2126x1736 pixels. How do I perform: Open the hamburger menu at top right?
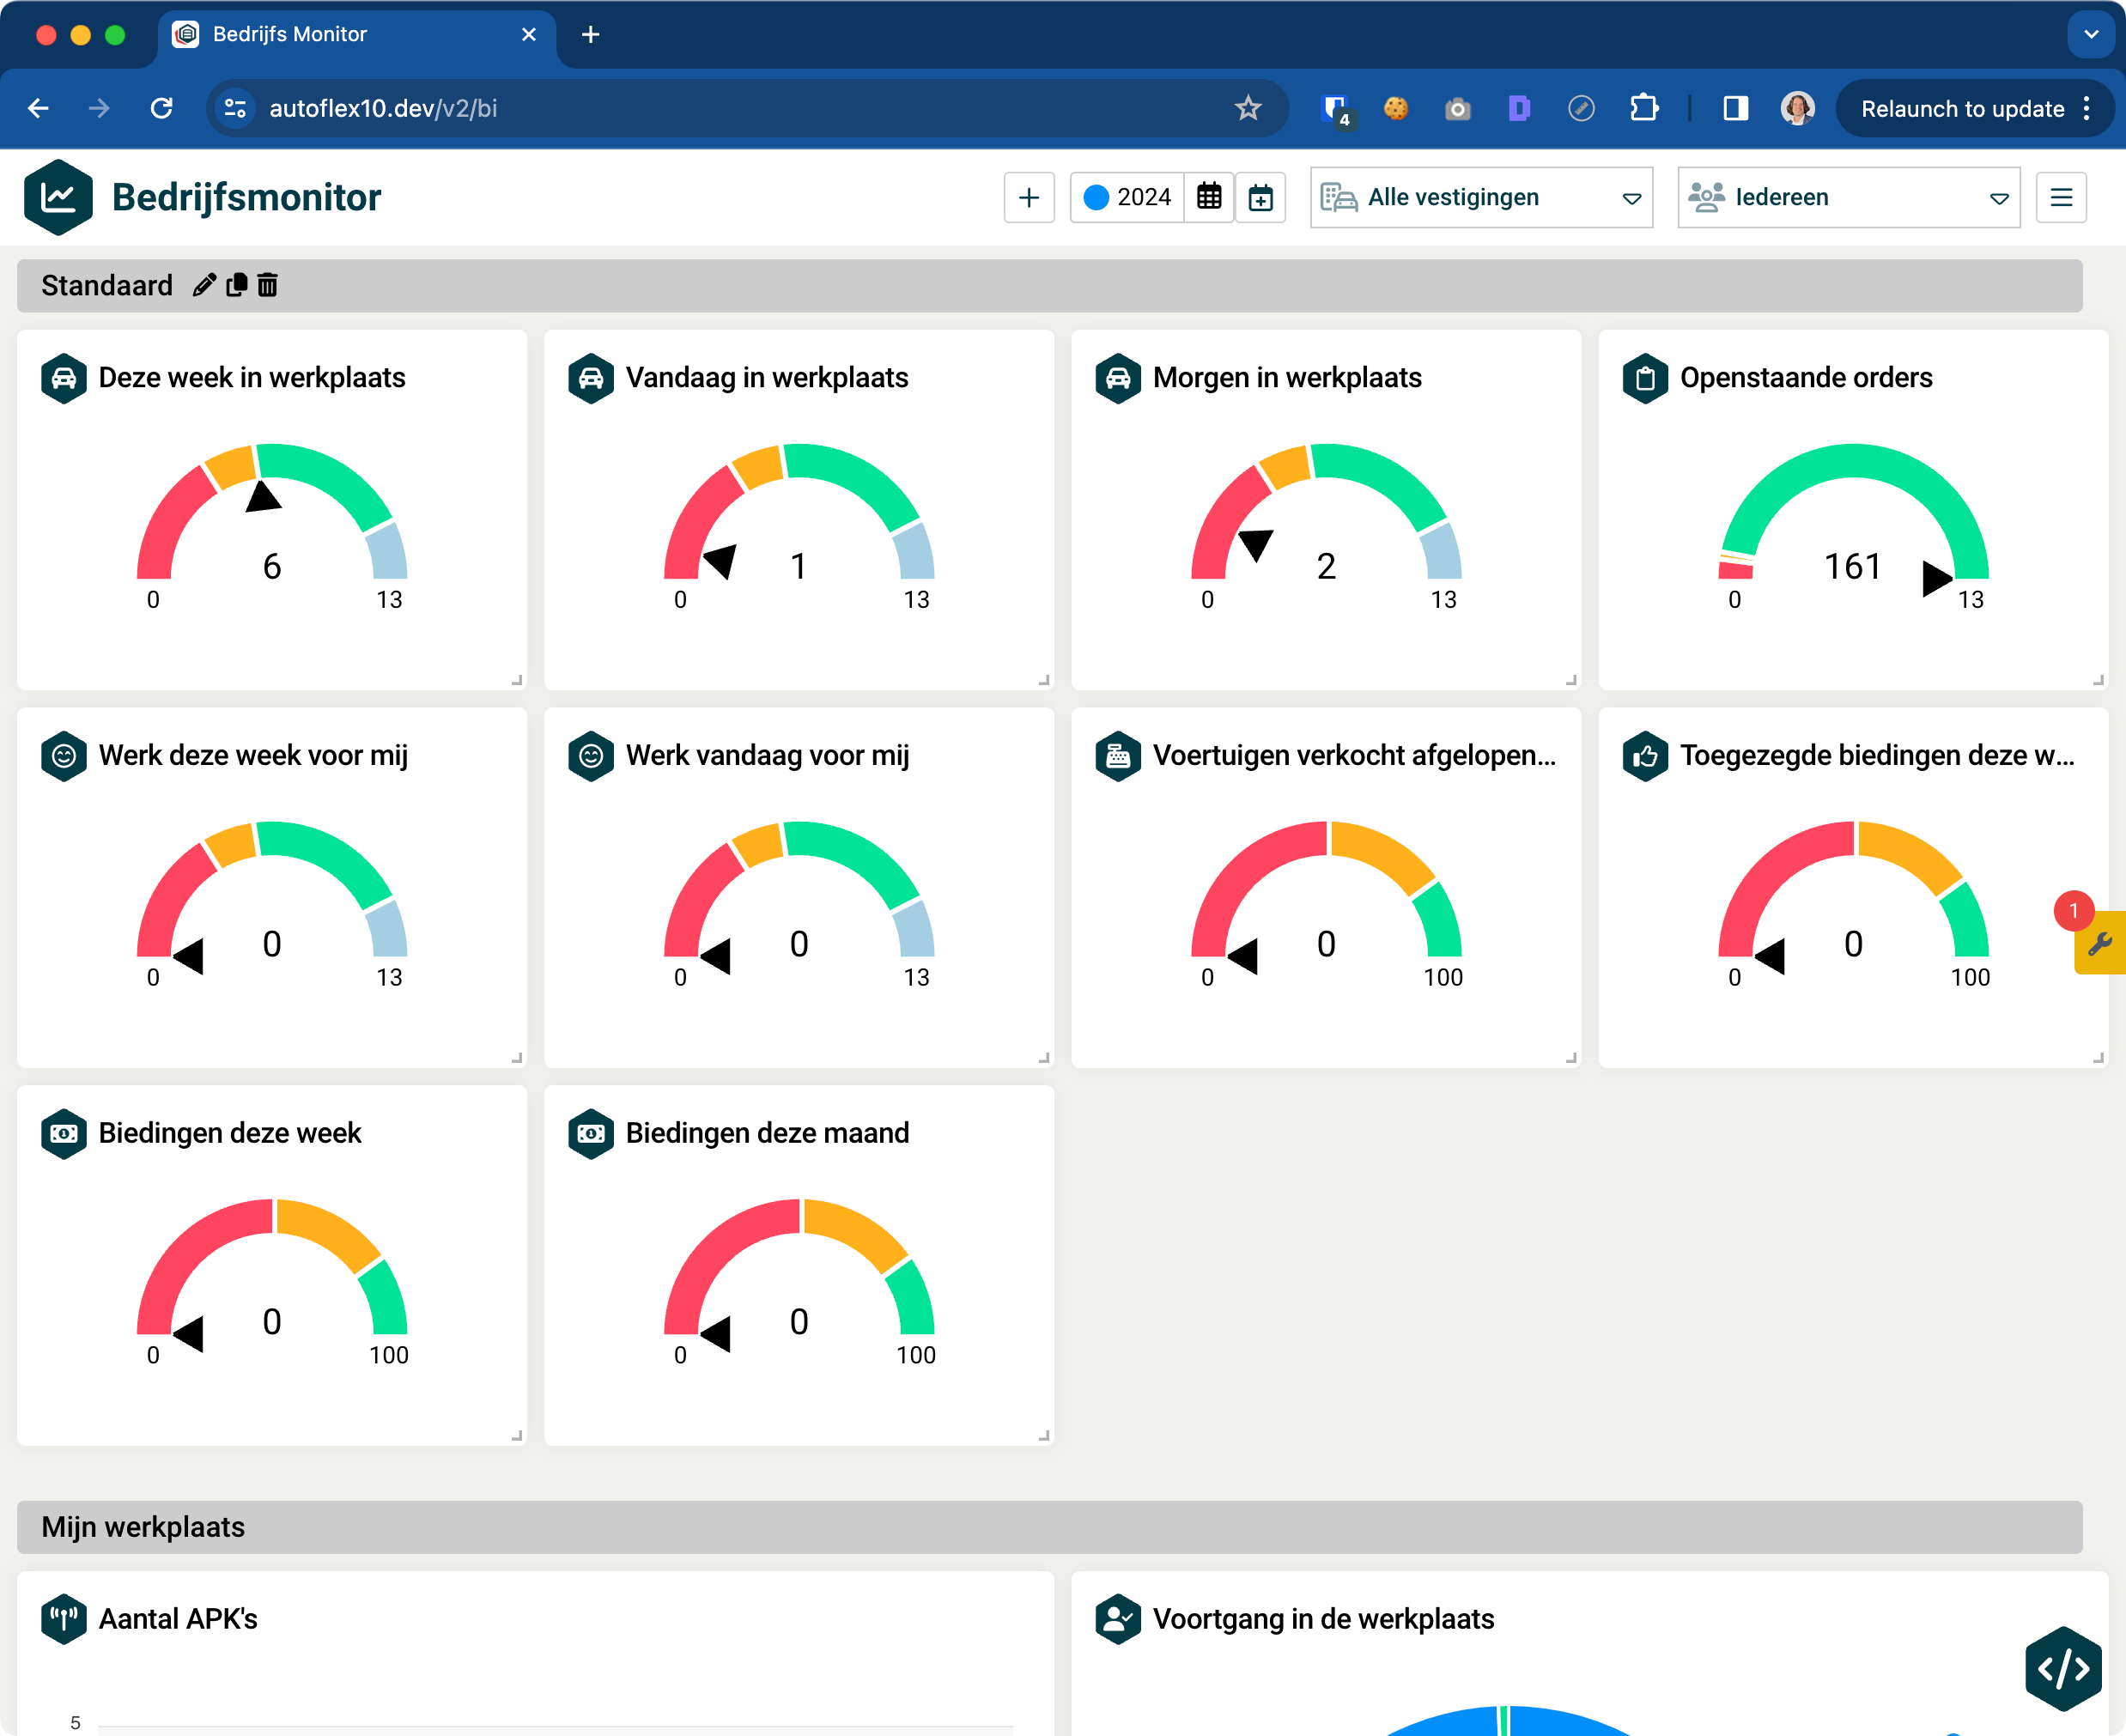pyautogui.click(x=2061, y=198)
